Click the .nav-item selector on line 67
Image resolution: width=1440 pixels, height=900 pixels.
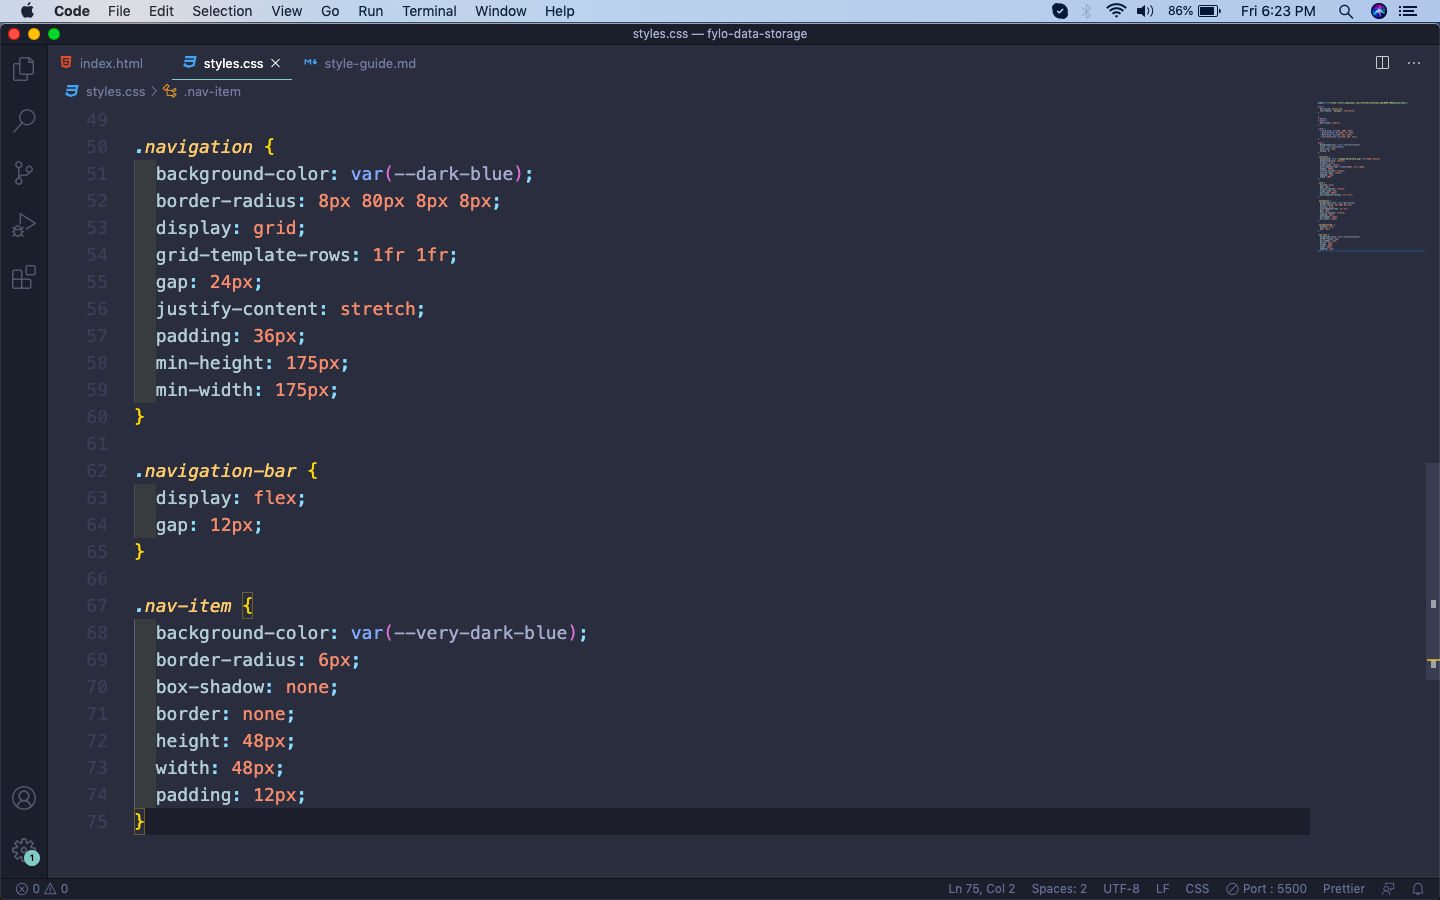183,606
